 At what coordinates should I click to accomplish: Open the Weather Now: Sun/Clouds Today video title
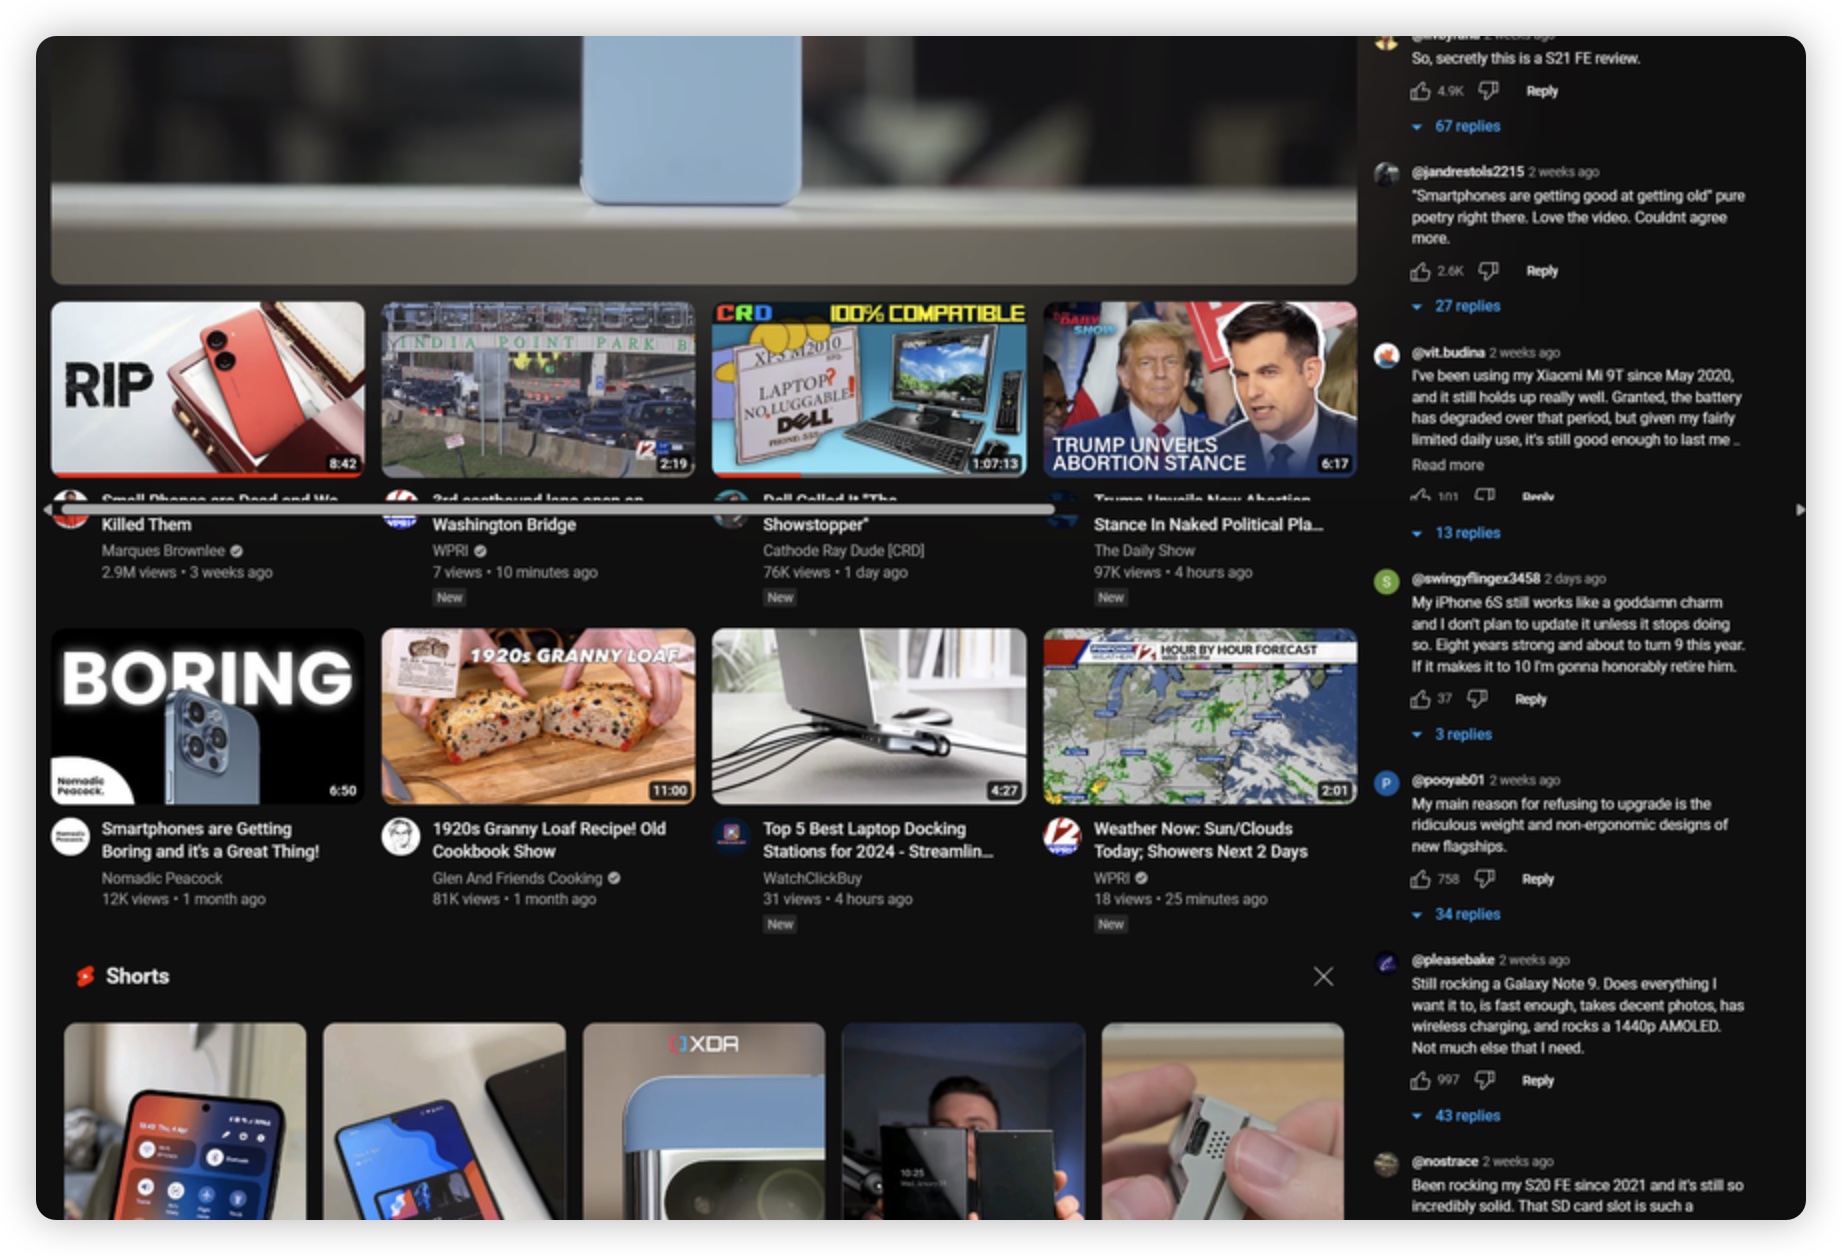tap(1201, 840)
